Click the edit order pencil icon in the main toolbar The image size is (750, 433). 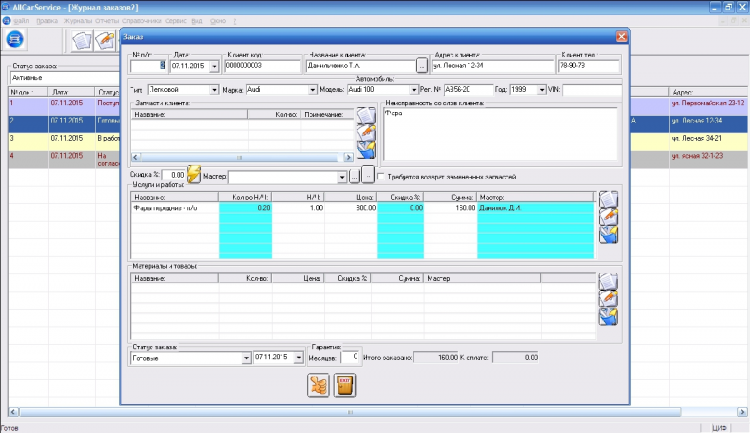[104, 40]
